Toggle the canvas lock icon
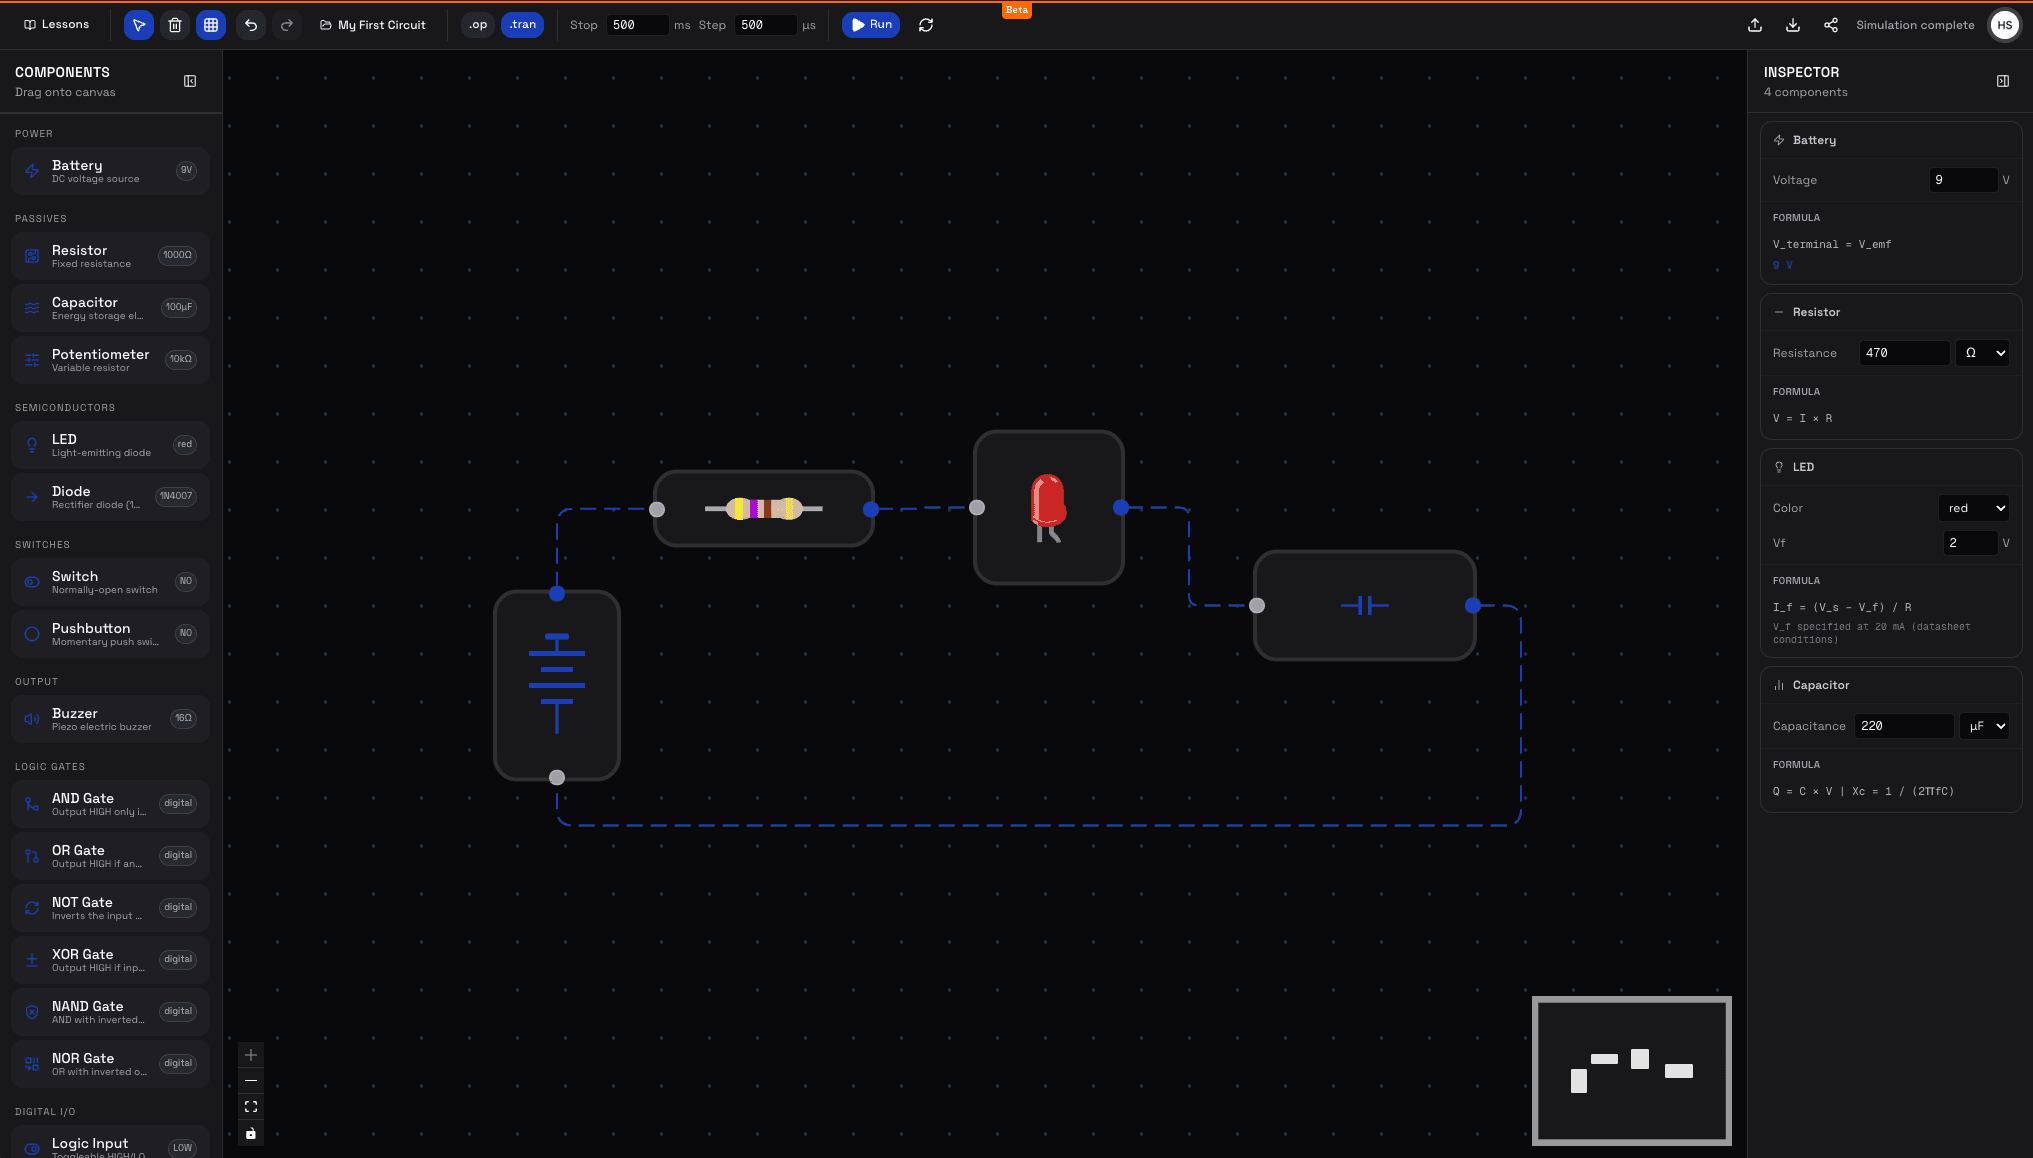2033x1158 pixels. [x=251, y=1133]
